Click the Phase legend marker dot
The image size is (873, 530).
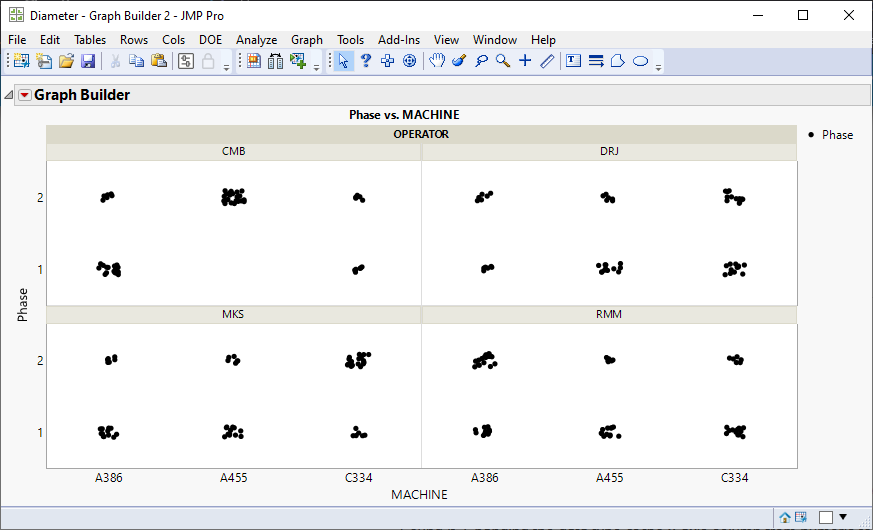tap(811, 135)
